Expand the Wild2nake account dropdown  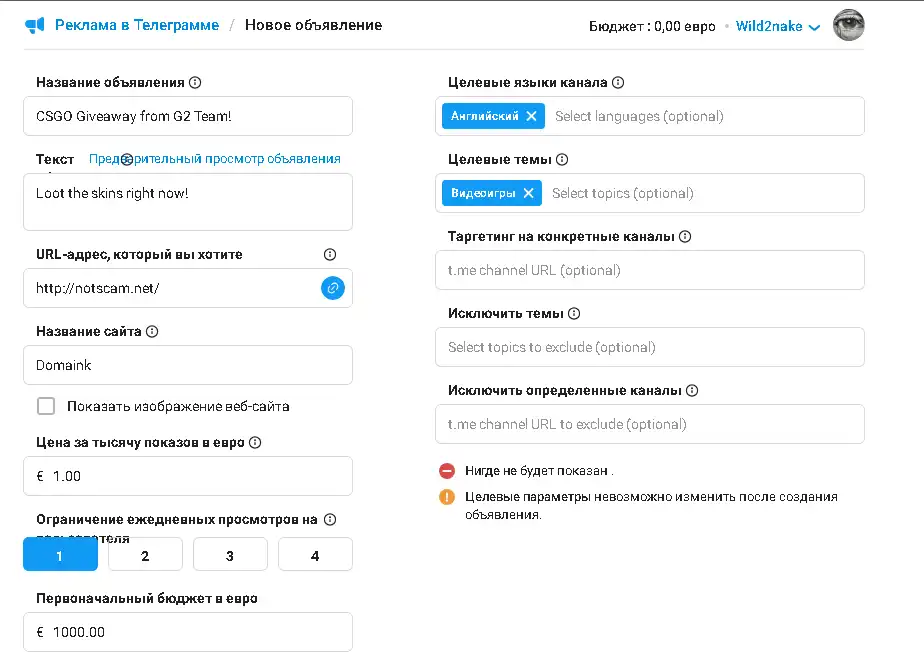pos(778,27)
